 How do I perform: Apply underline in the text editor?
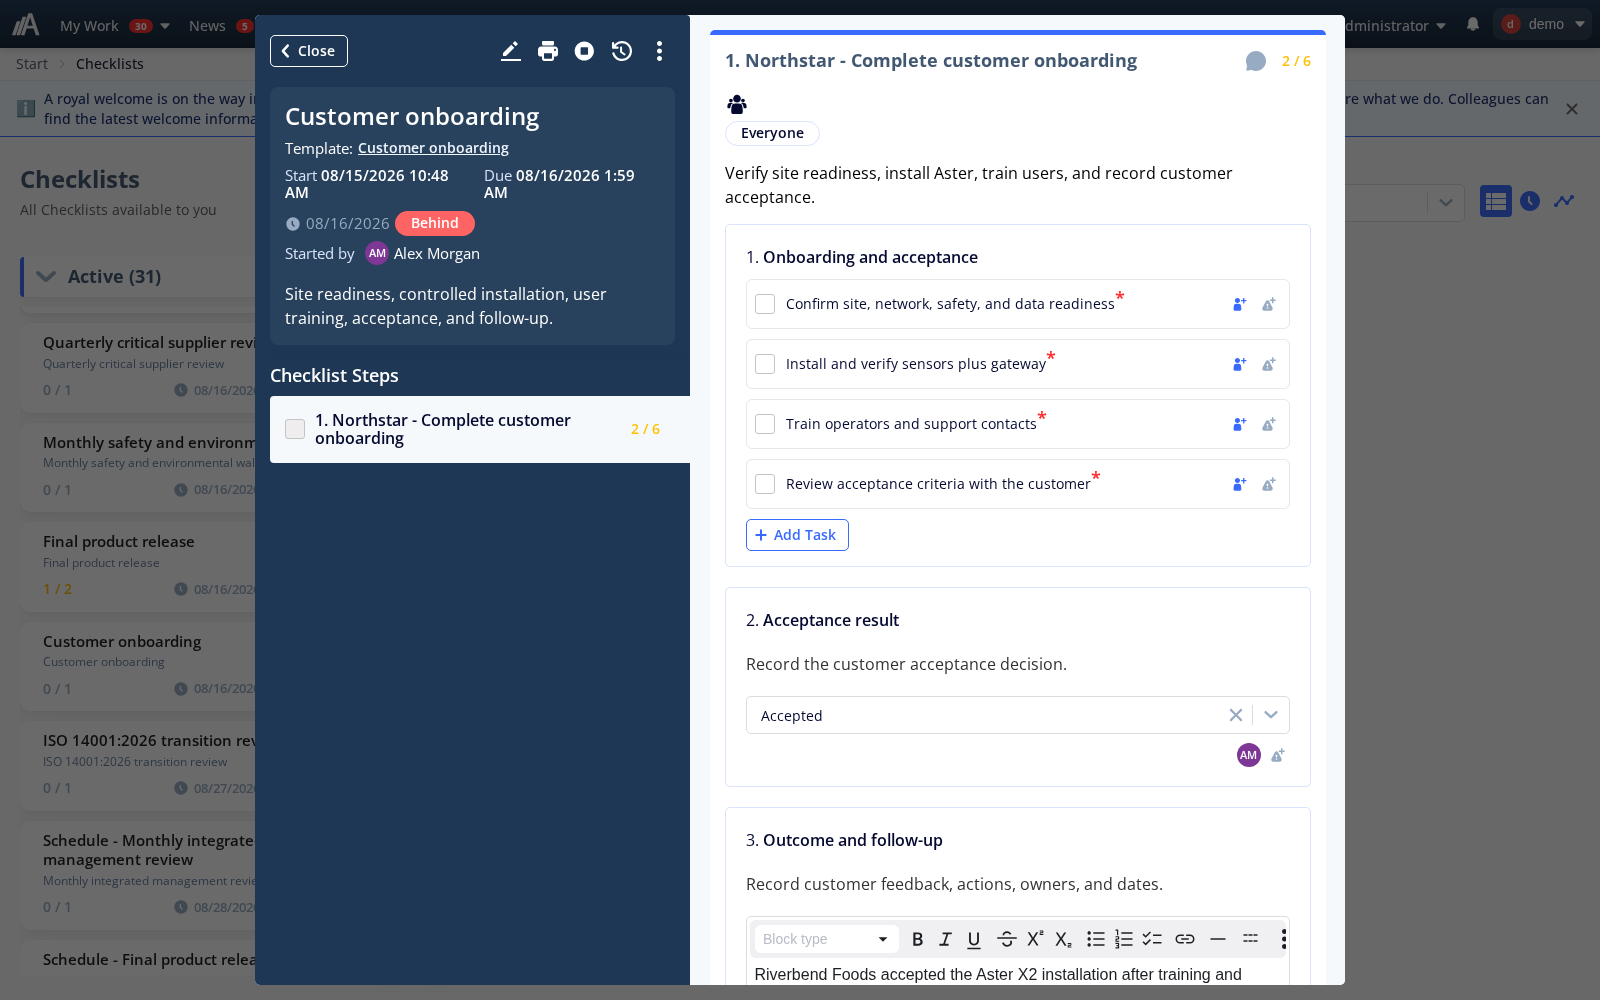[x=974, y=939]
